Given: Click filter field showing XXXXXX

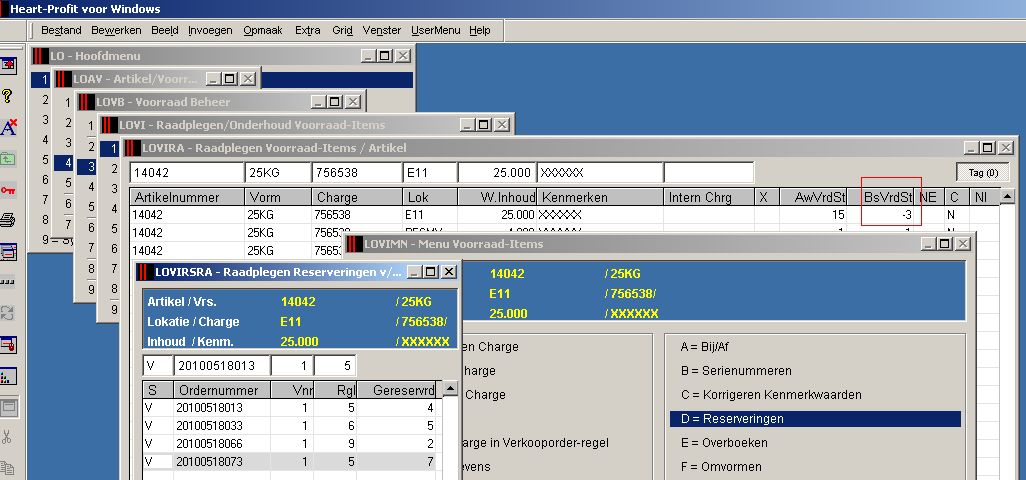Looking at the screenshot, I should [x=600, y=173].
